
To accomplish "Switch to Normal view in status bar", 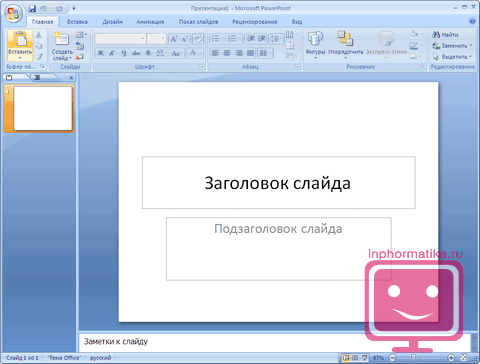I will (346, 358).
